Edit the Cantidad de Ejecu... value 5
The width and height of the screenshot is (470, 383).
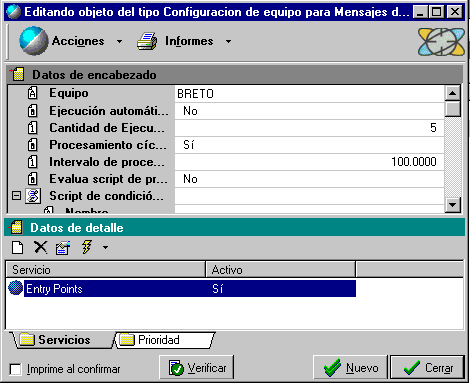[309, 128]
